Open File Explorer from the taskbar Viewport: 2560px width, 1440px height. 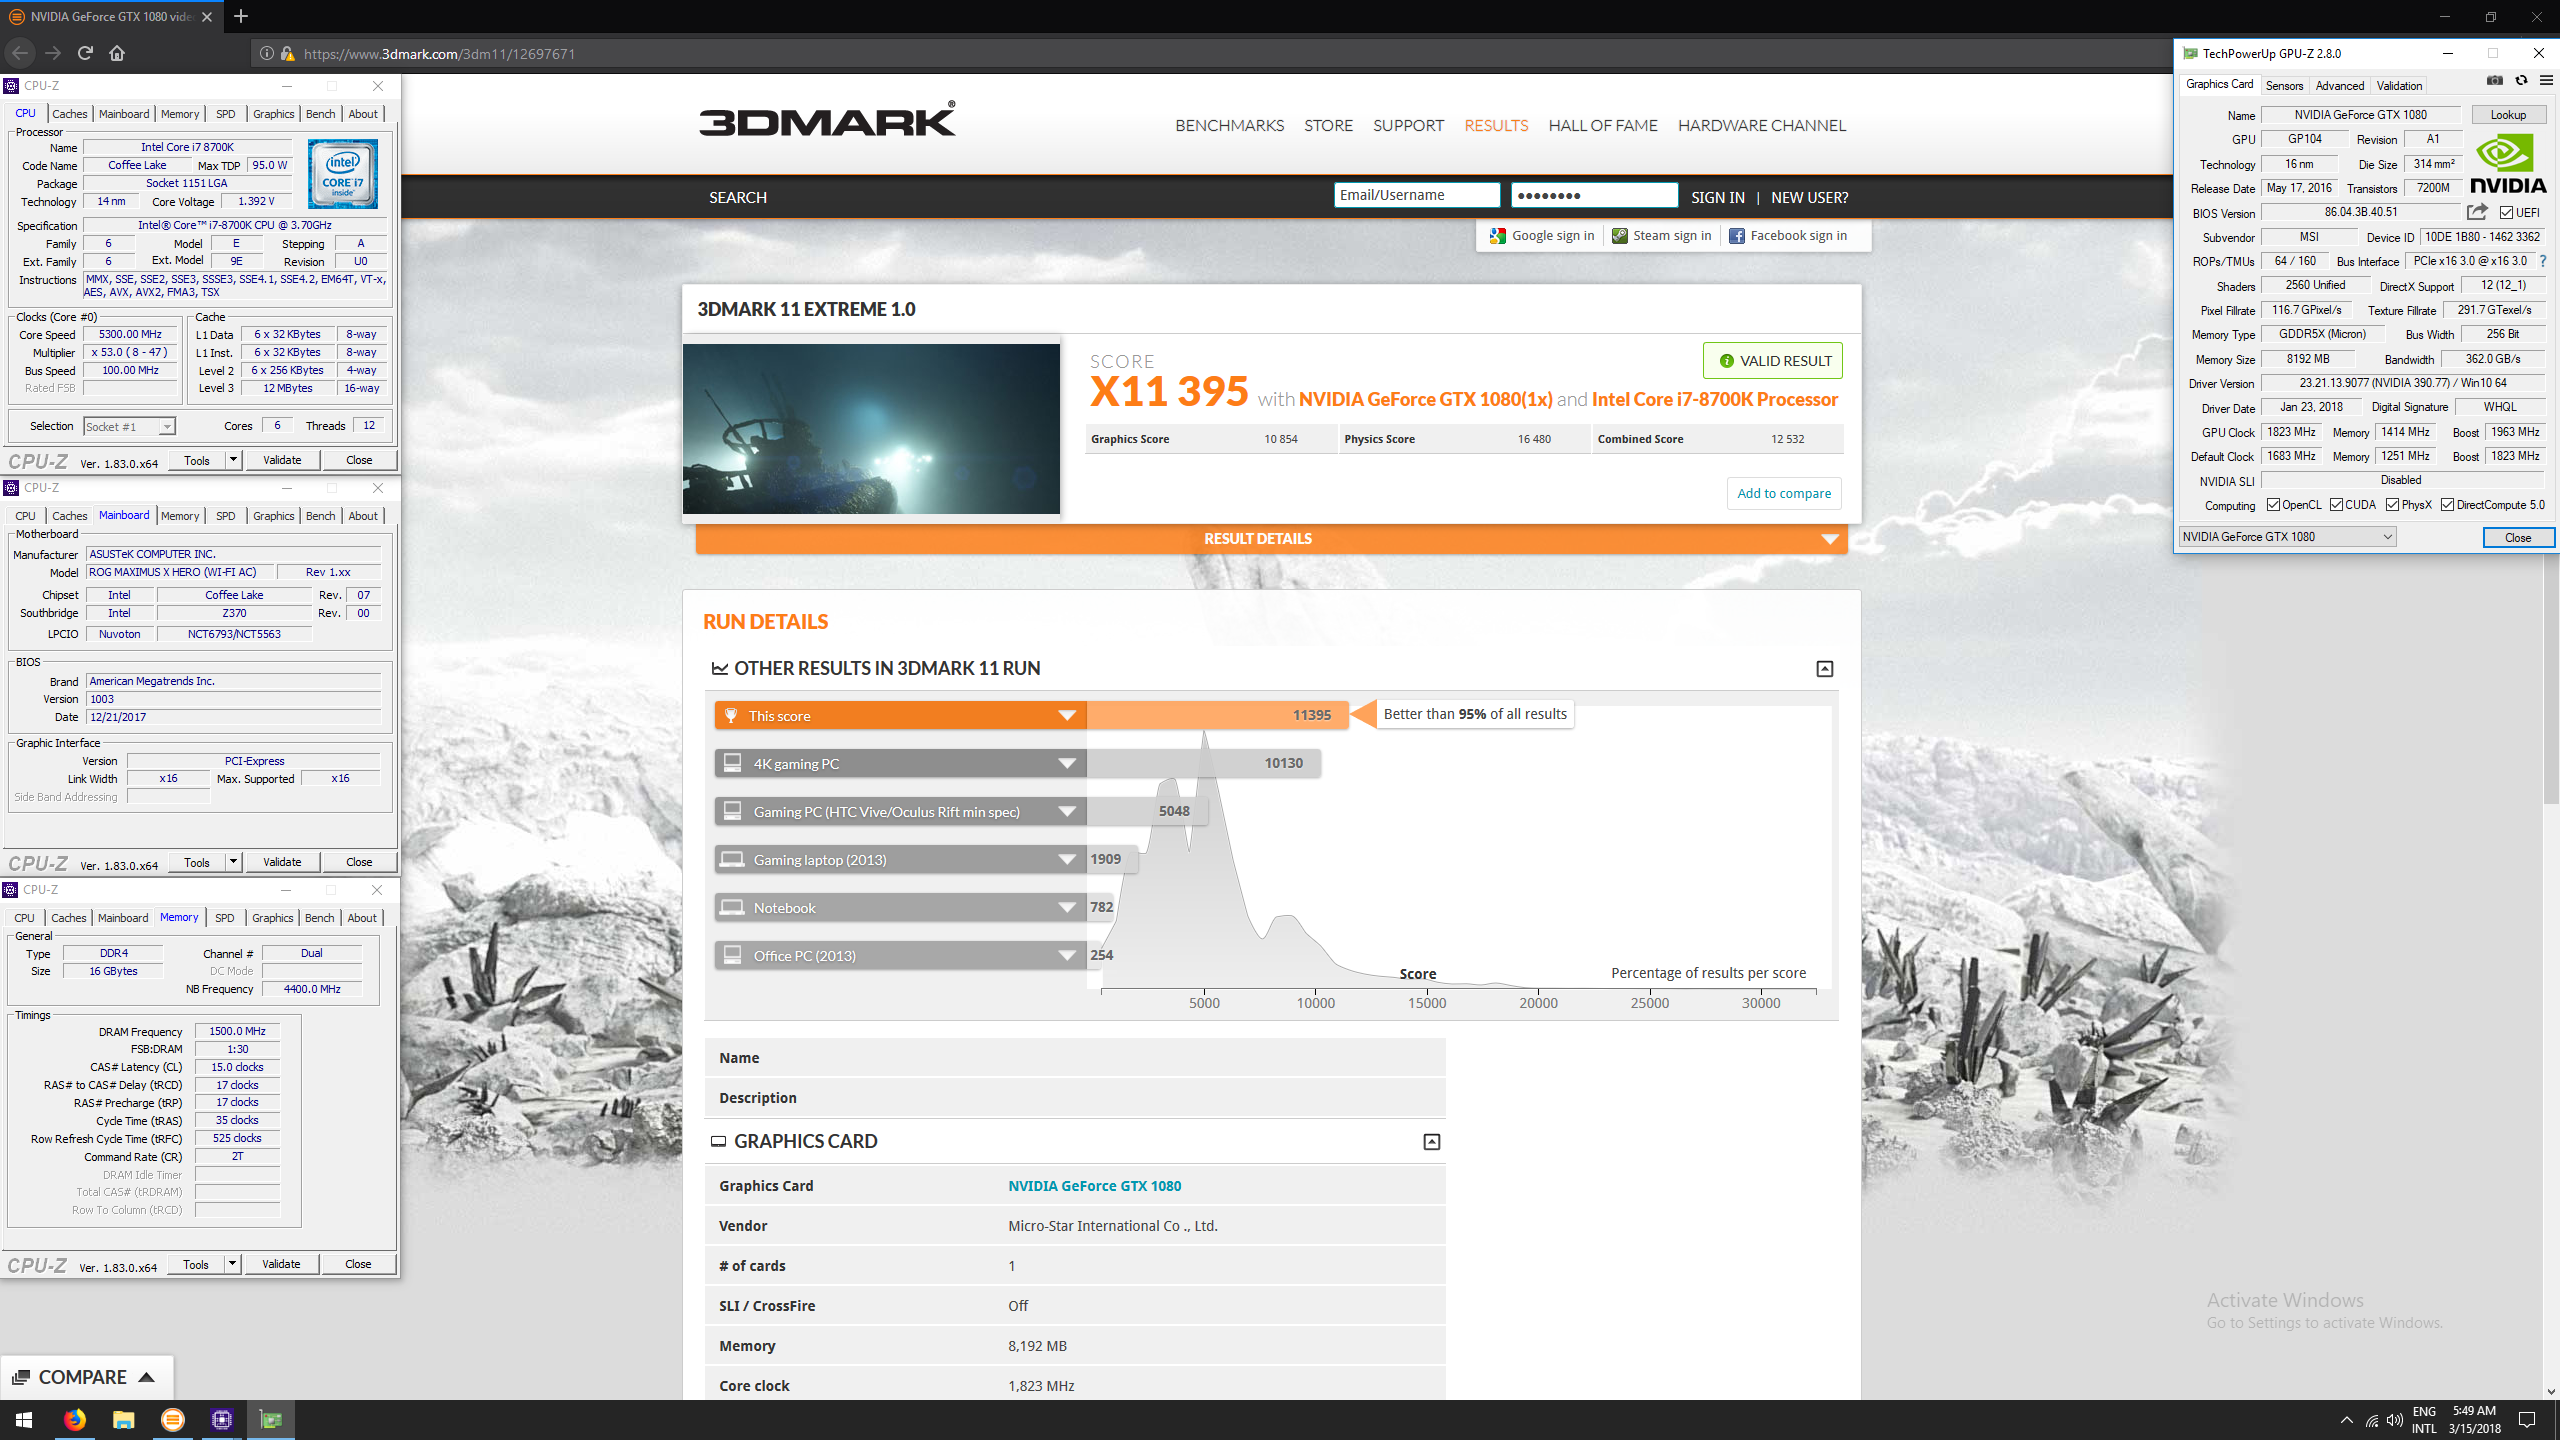point(123,1420)
